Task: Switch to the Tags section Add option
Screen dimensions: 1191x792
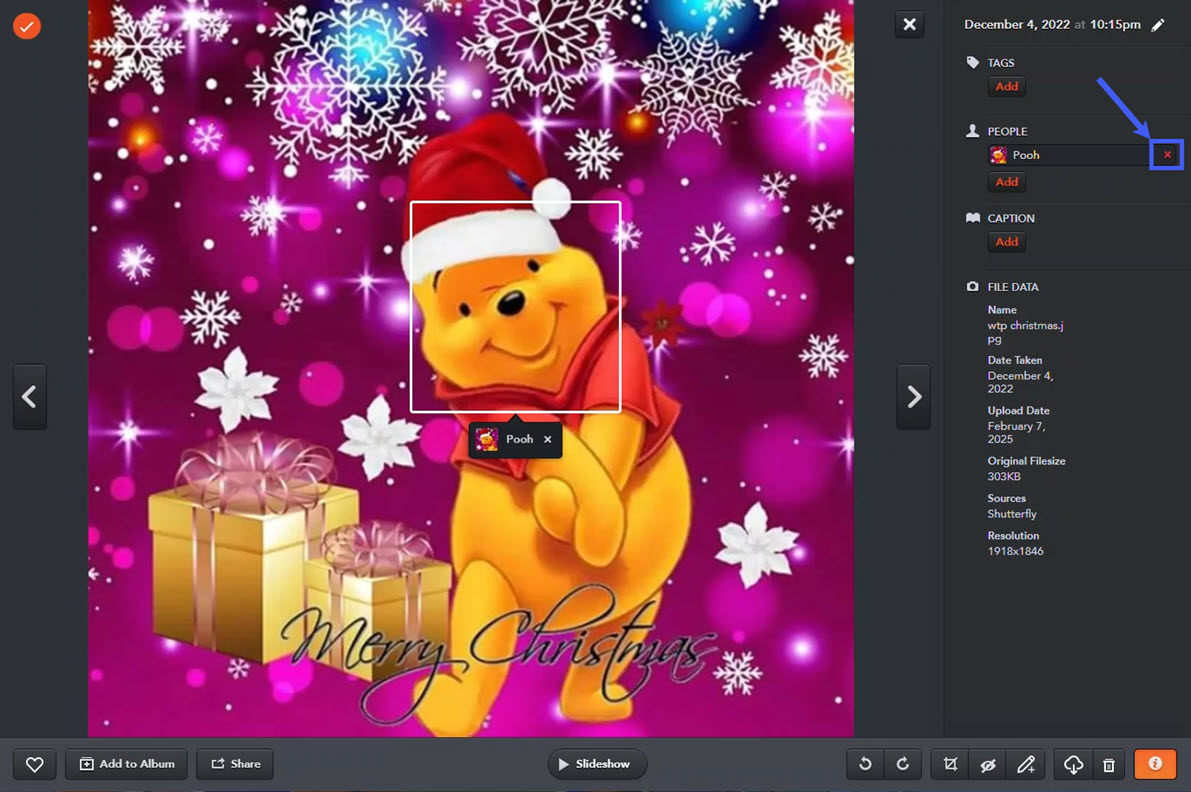Action: 1006,86
